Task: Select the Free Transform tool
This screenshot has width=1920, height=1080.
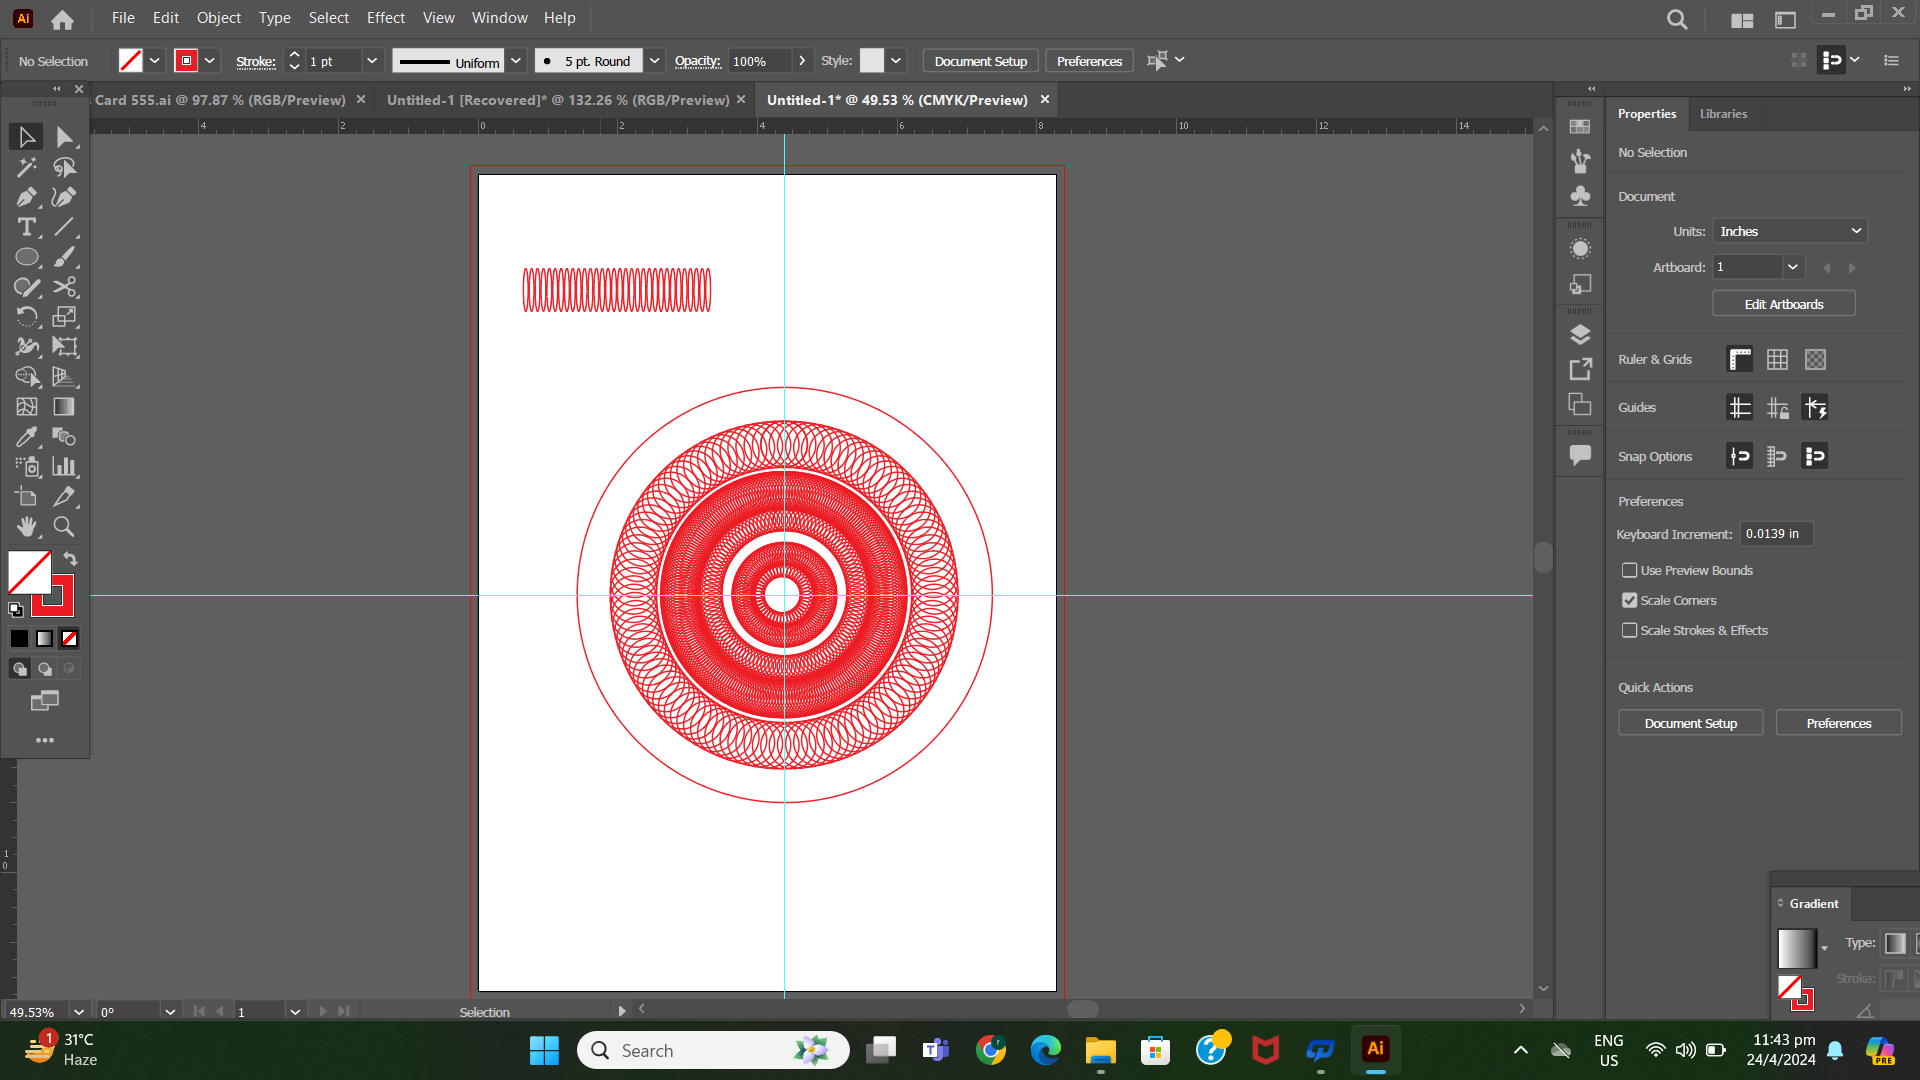Action: (65, 347)
